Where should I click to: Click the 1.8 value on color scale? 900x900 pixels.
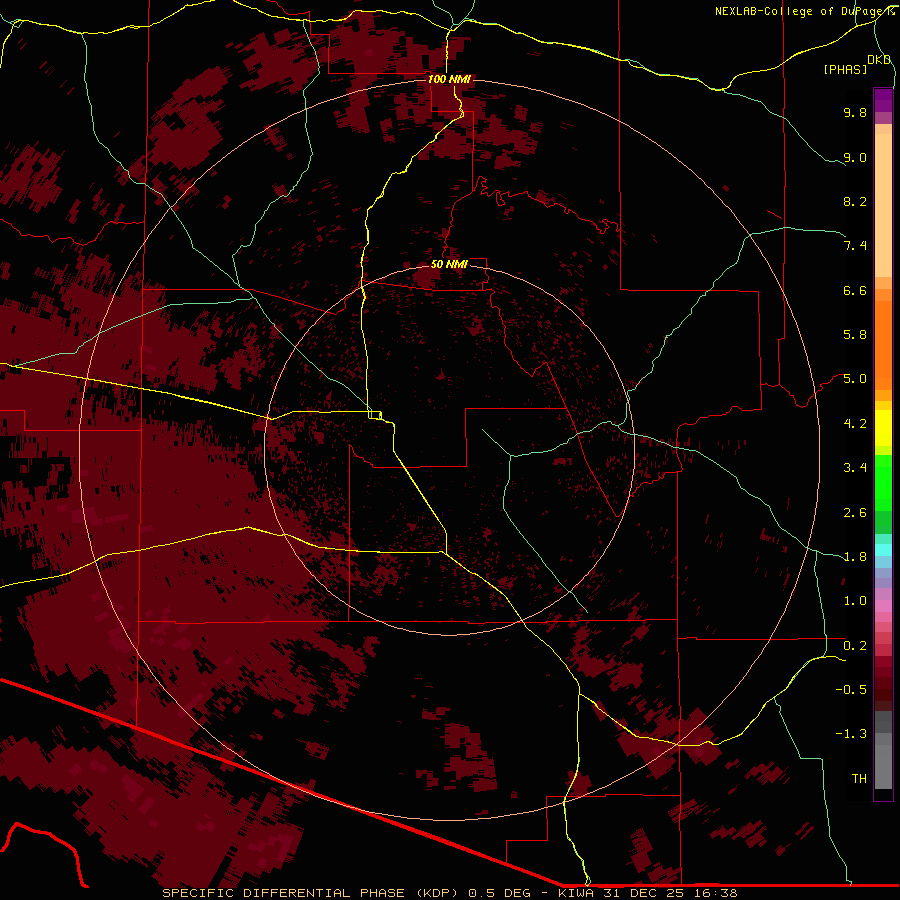pos(855,557)
